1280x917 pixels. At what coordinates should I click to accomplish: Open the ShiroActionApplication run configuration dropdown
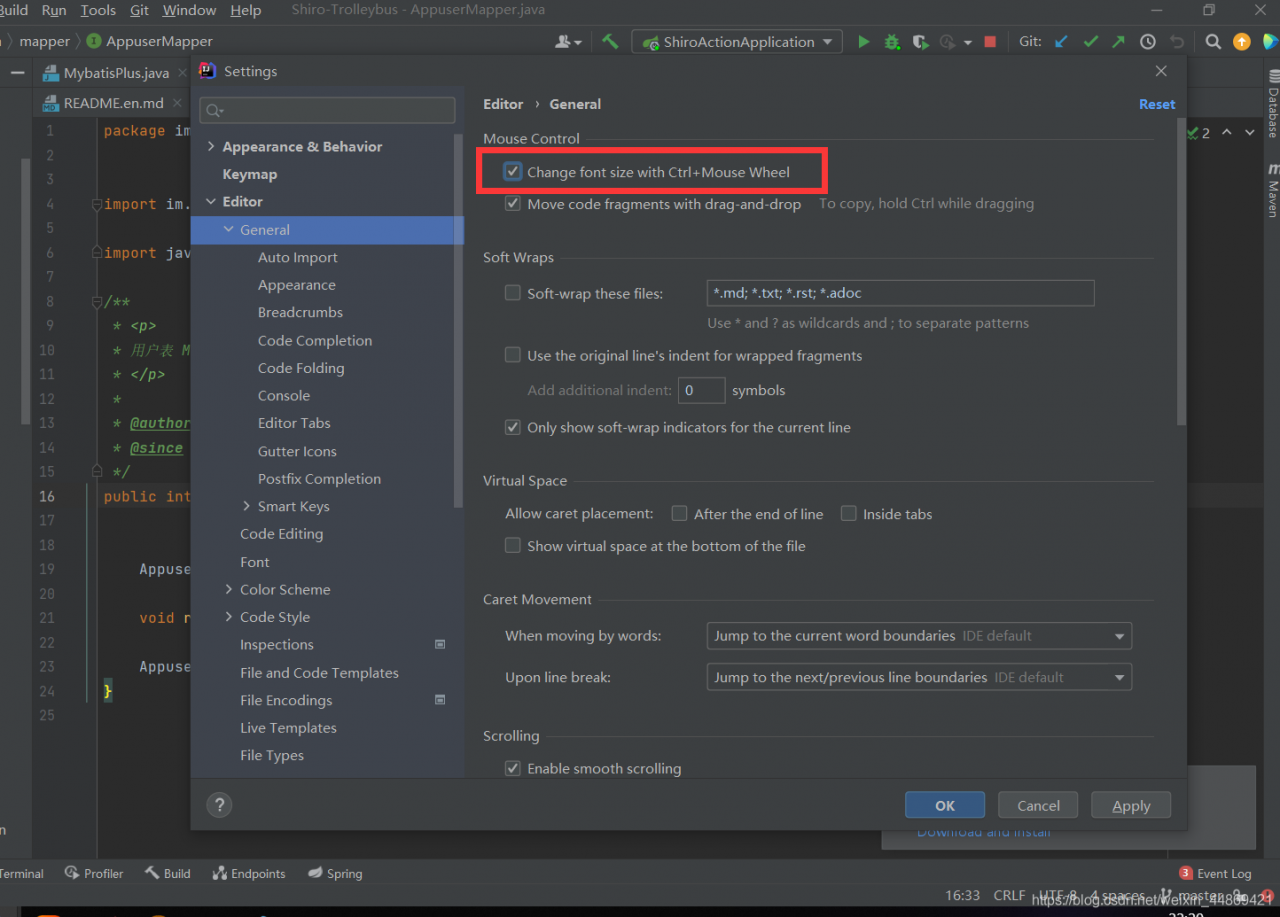(x=737, y=42)
